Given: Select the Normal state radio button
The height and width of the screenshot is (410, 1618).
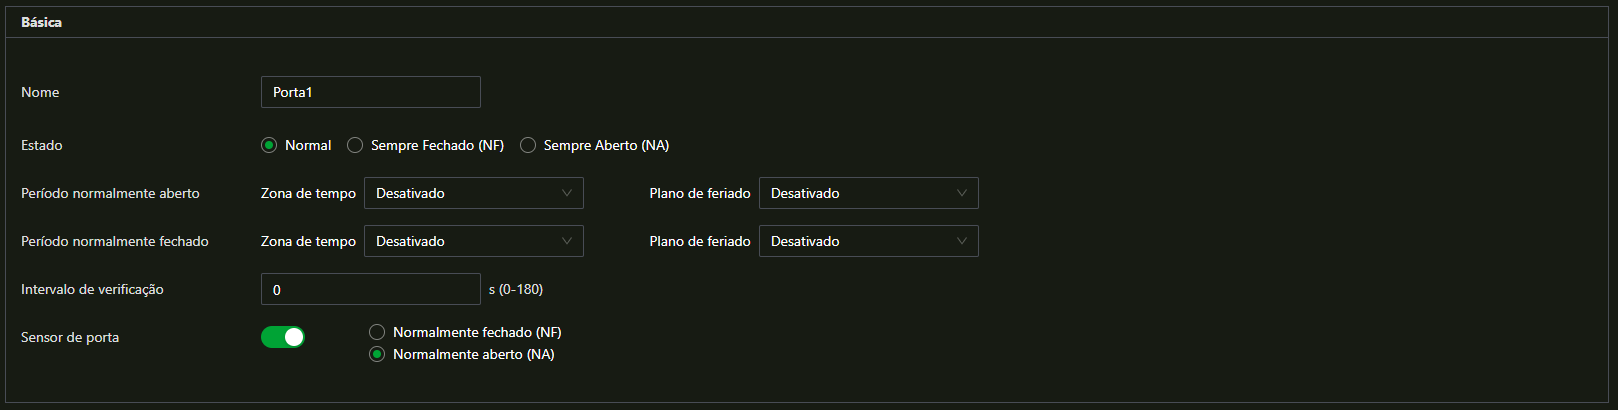Looking at the screenshot, I should (269, 145).
